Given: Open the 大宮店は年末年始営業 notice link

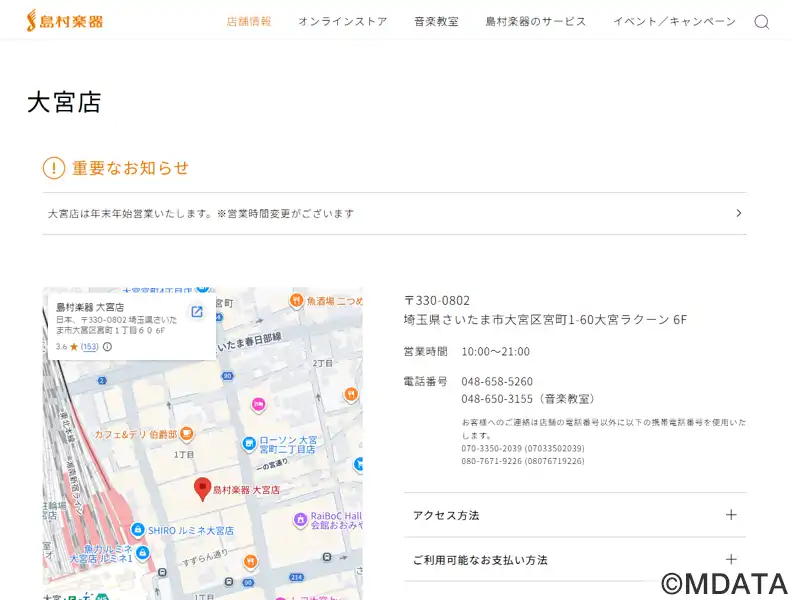Looking at the screenshot, I should (x=201, y=214).
